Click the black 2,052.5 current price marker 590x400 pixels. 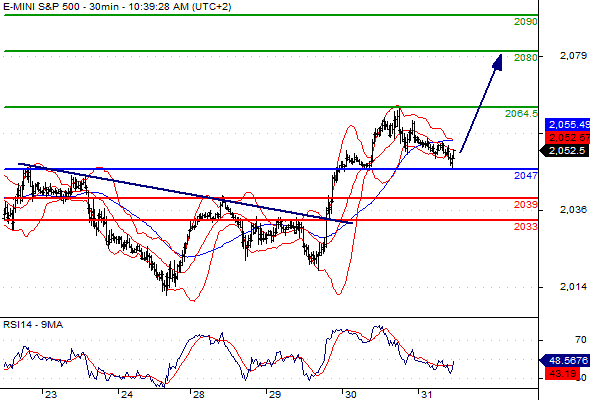(x=565, y=151)
